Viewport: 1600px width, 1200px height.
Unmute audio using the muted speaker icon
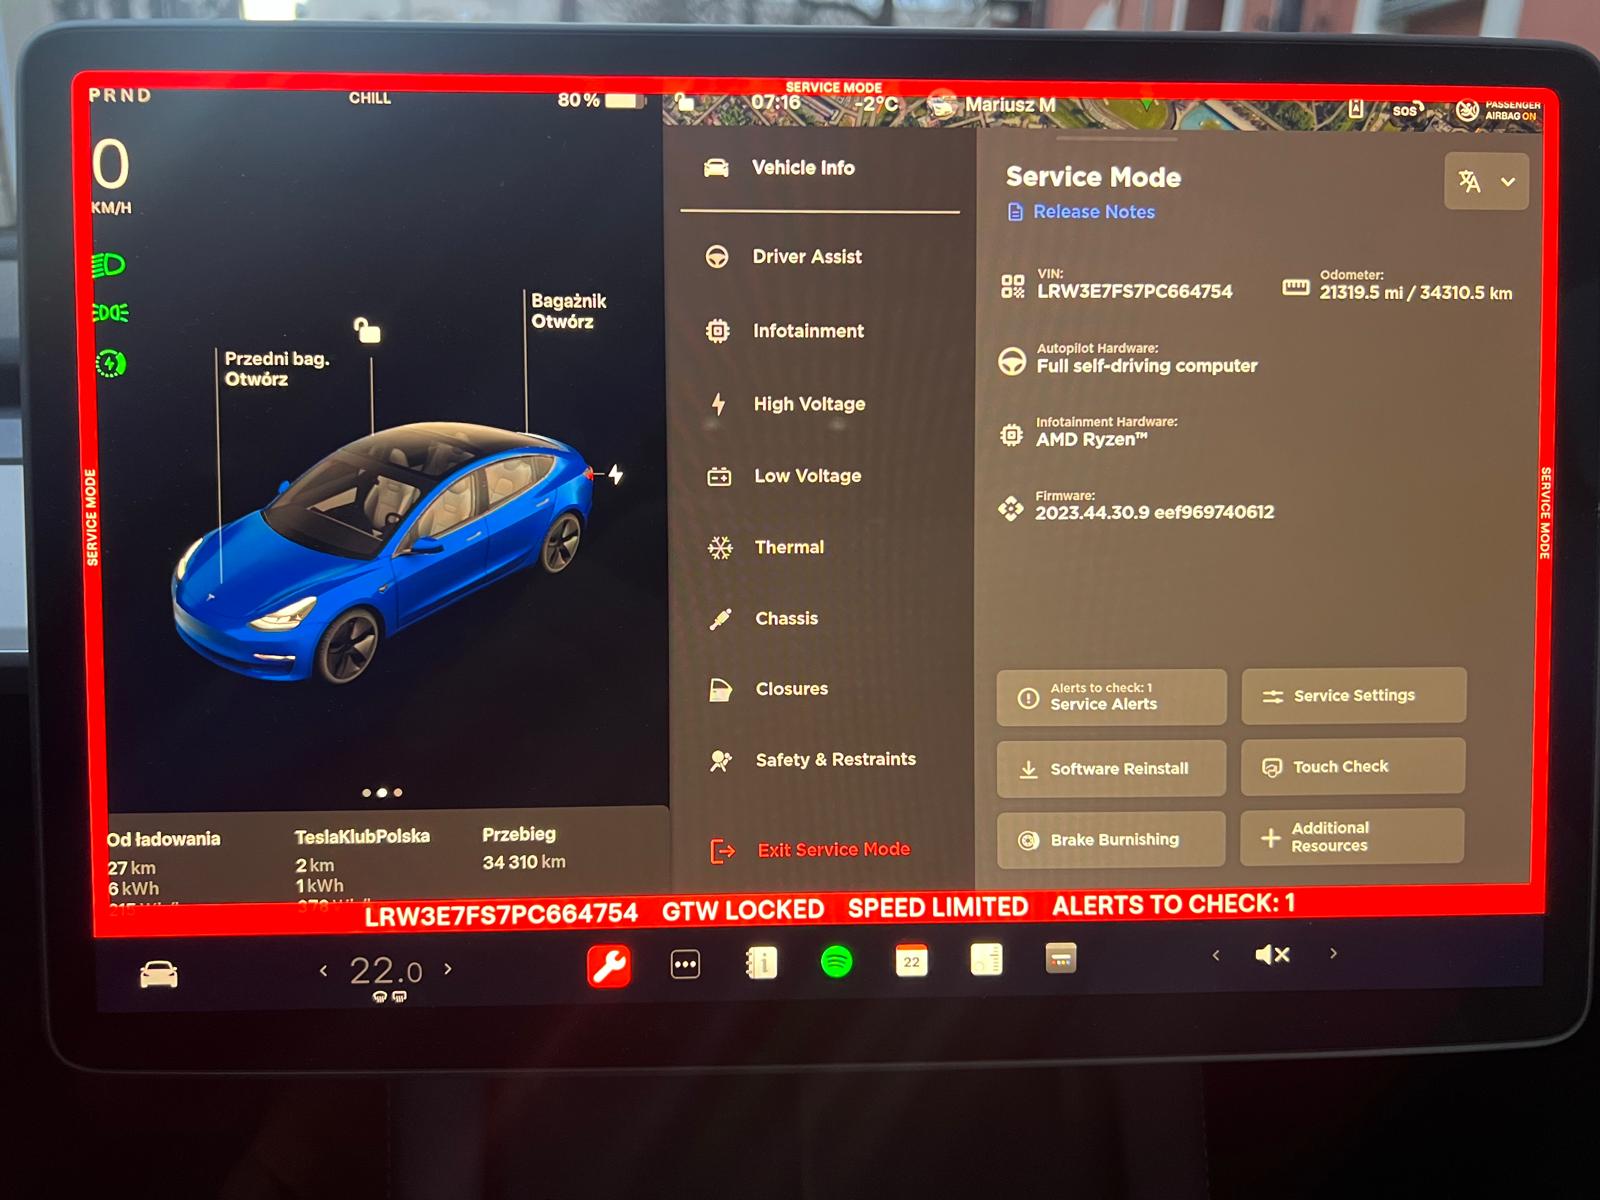tap(1270, 954)
